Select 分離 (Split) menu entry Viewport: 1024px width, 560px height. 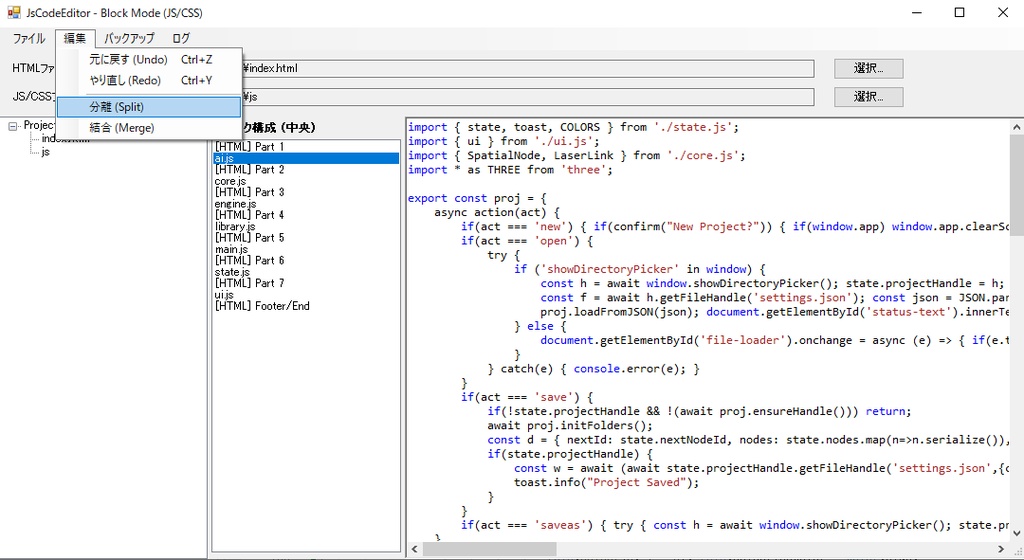coord(150,107)
